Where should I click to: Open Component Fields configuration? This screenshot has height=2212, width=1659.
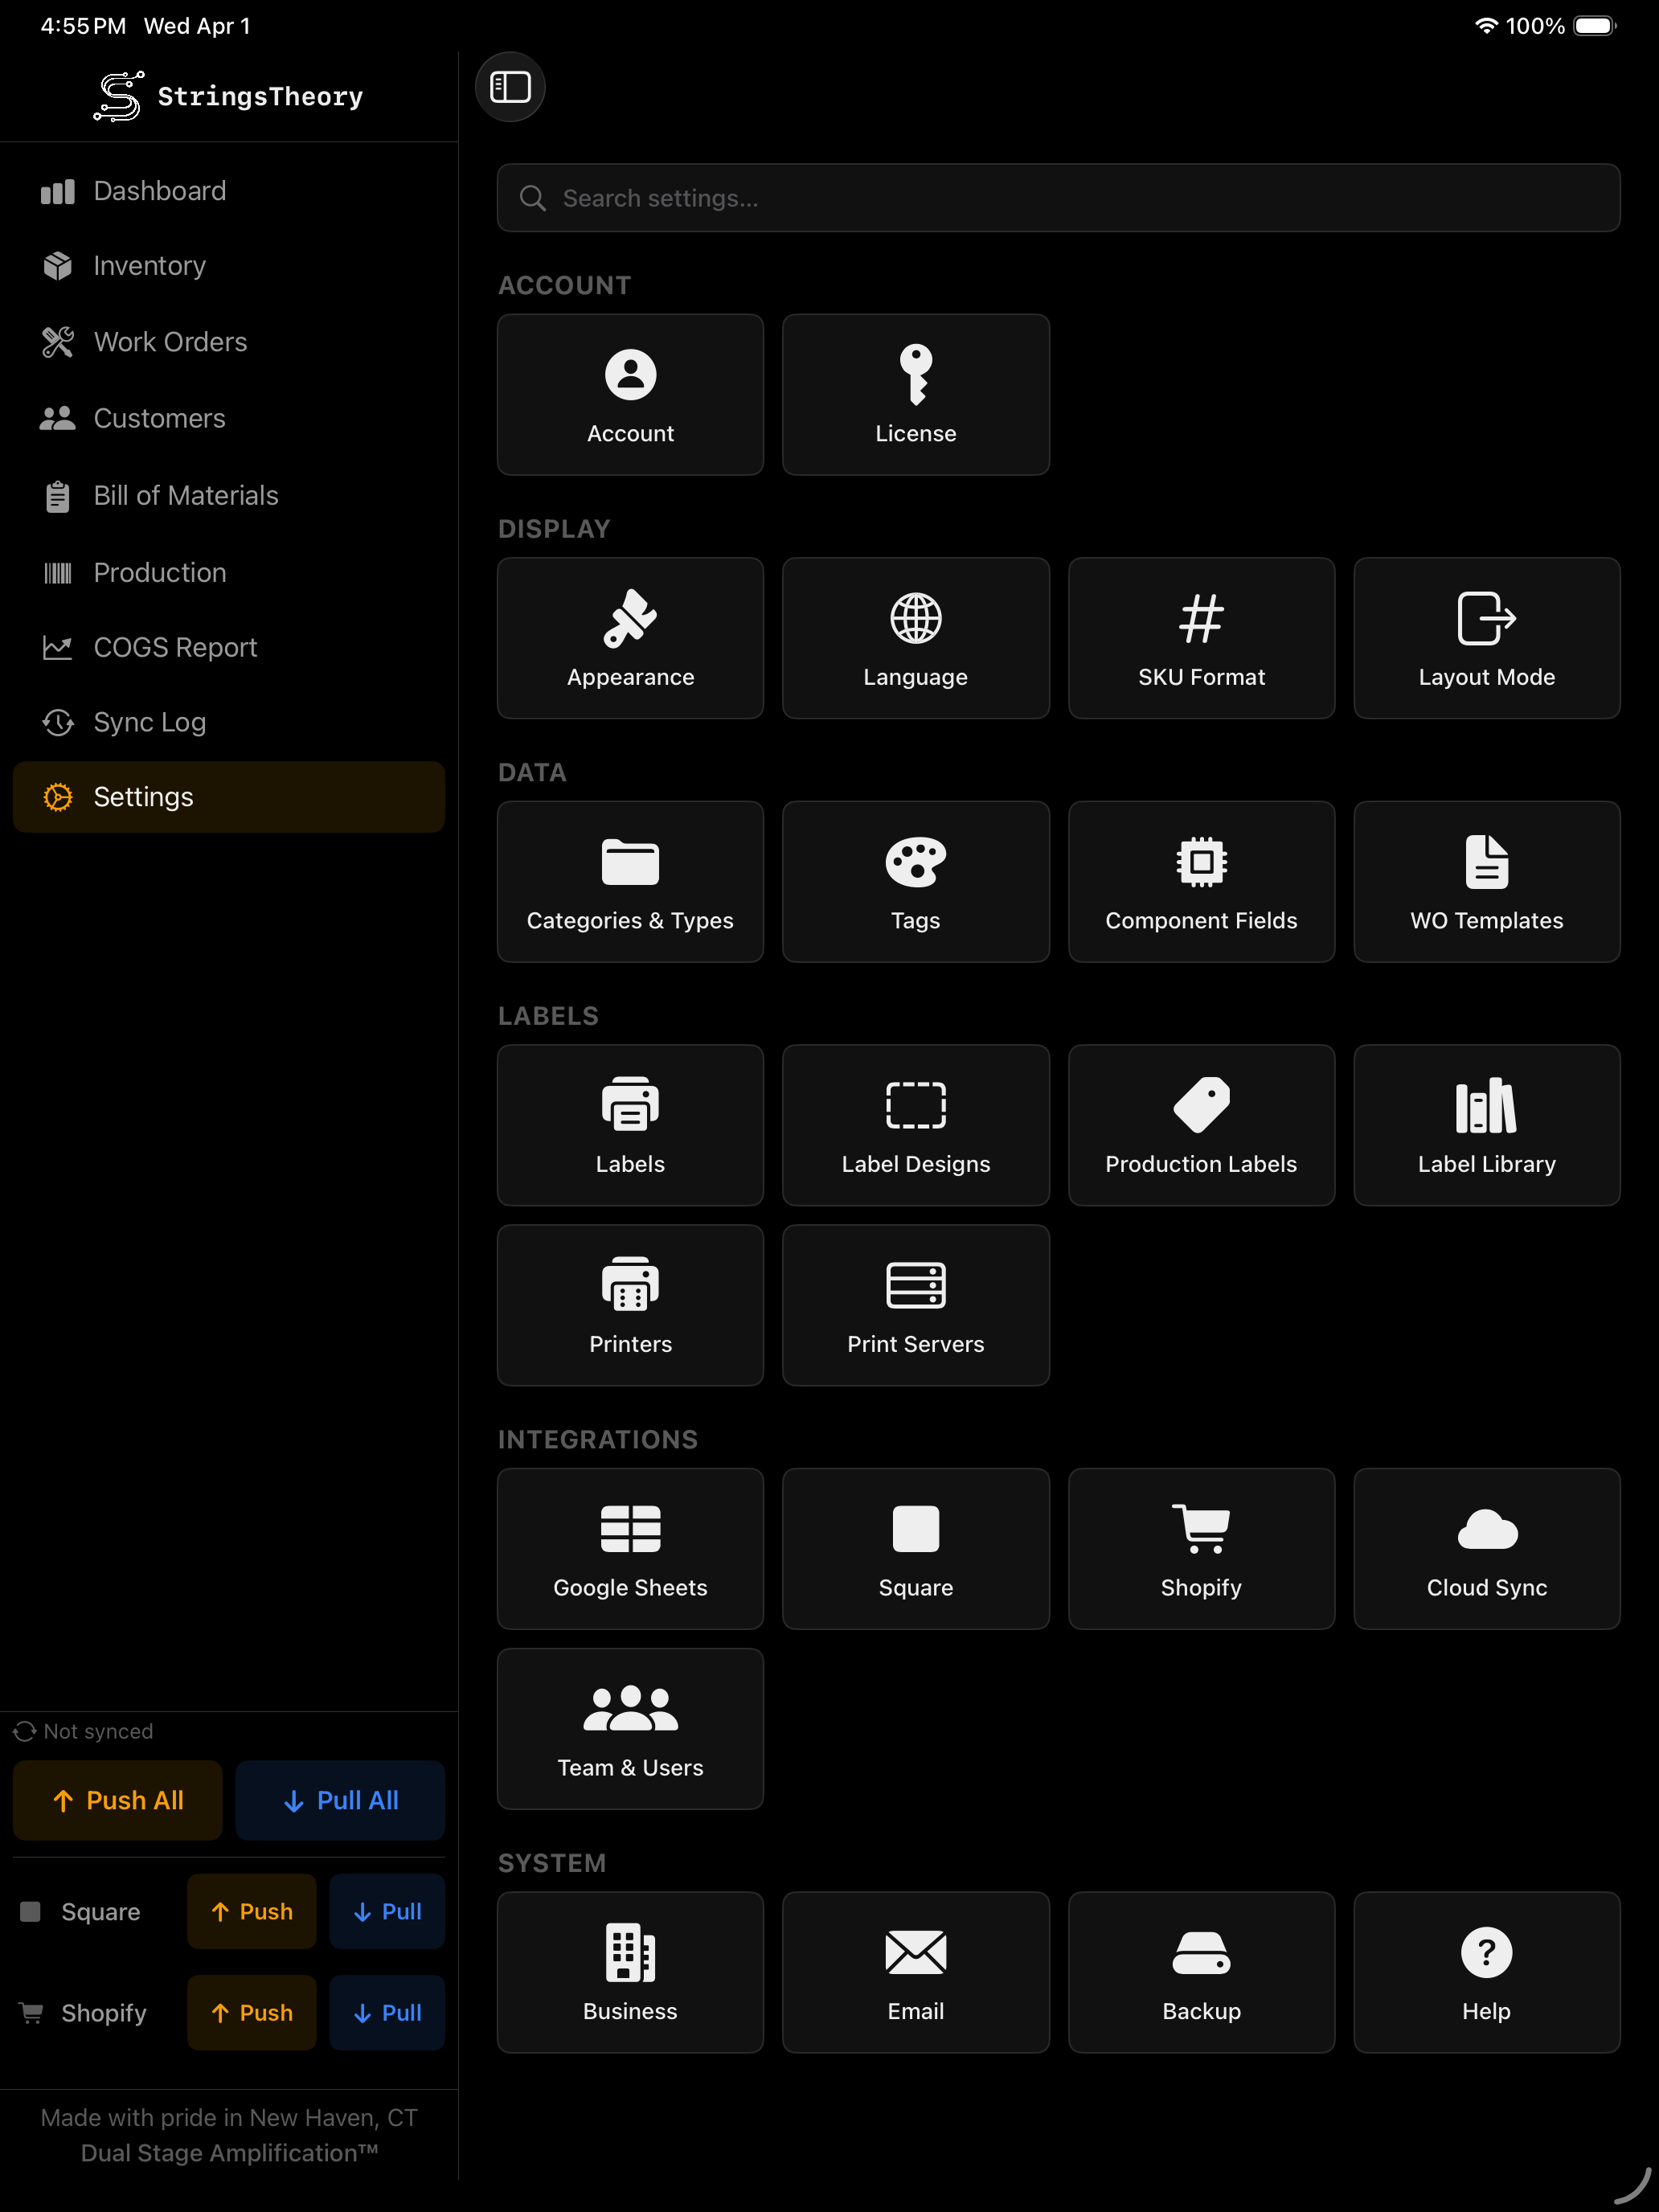pos(1201,881)
